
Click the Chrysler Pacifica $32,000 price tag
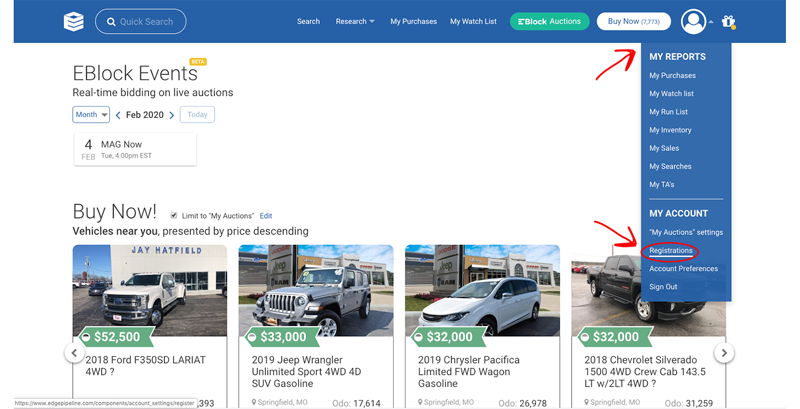pos(449,337)
